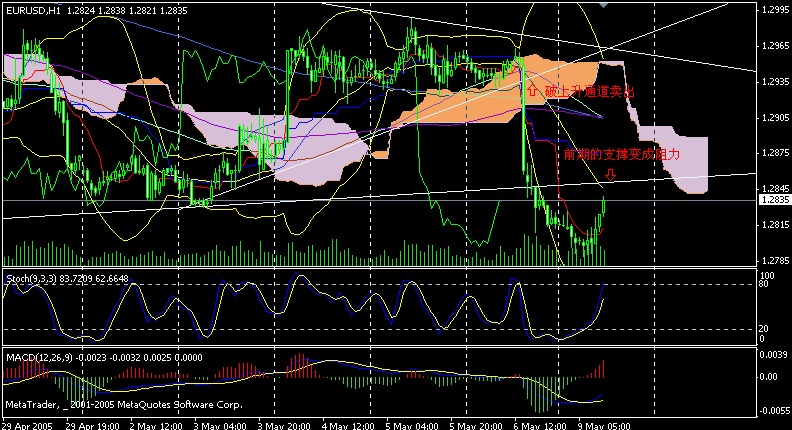Image resolution: width=792 pixels, height=430 pixels.
Task: Click the 1.2815 price scale label
Action: coord(775,225)
